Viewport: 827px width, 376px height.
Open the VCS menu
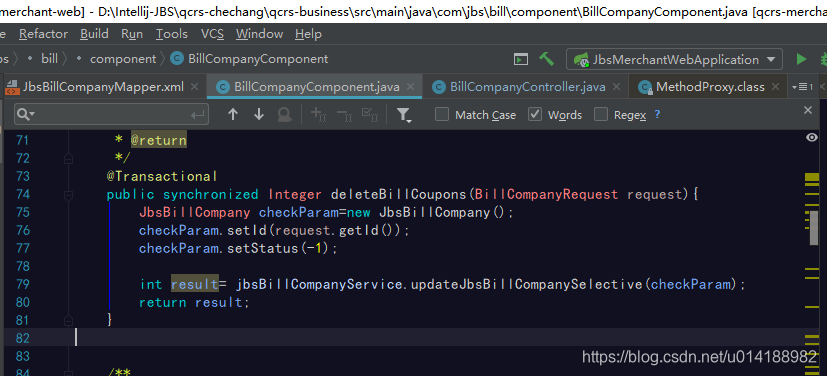pyautogui.click(x=212, y=34)
